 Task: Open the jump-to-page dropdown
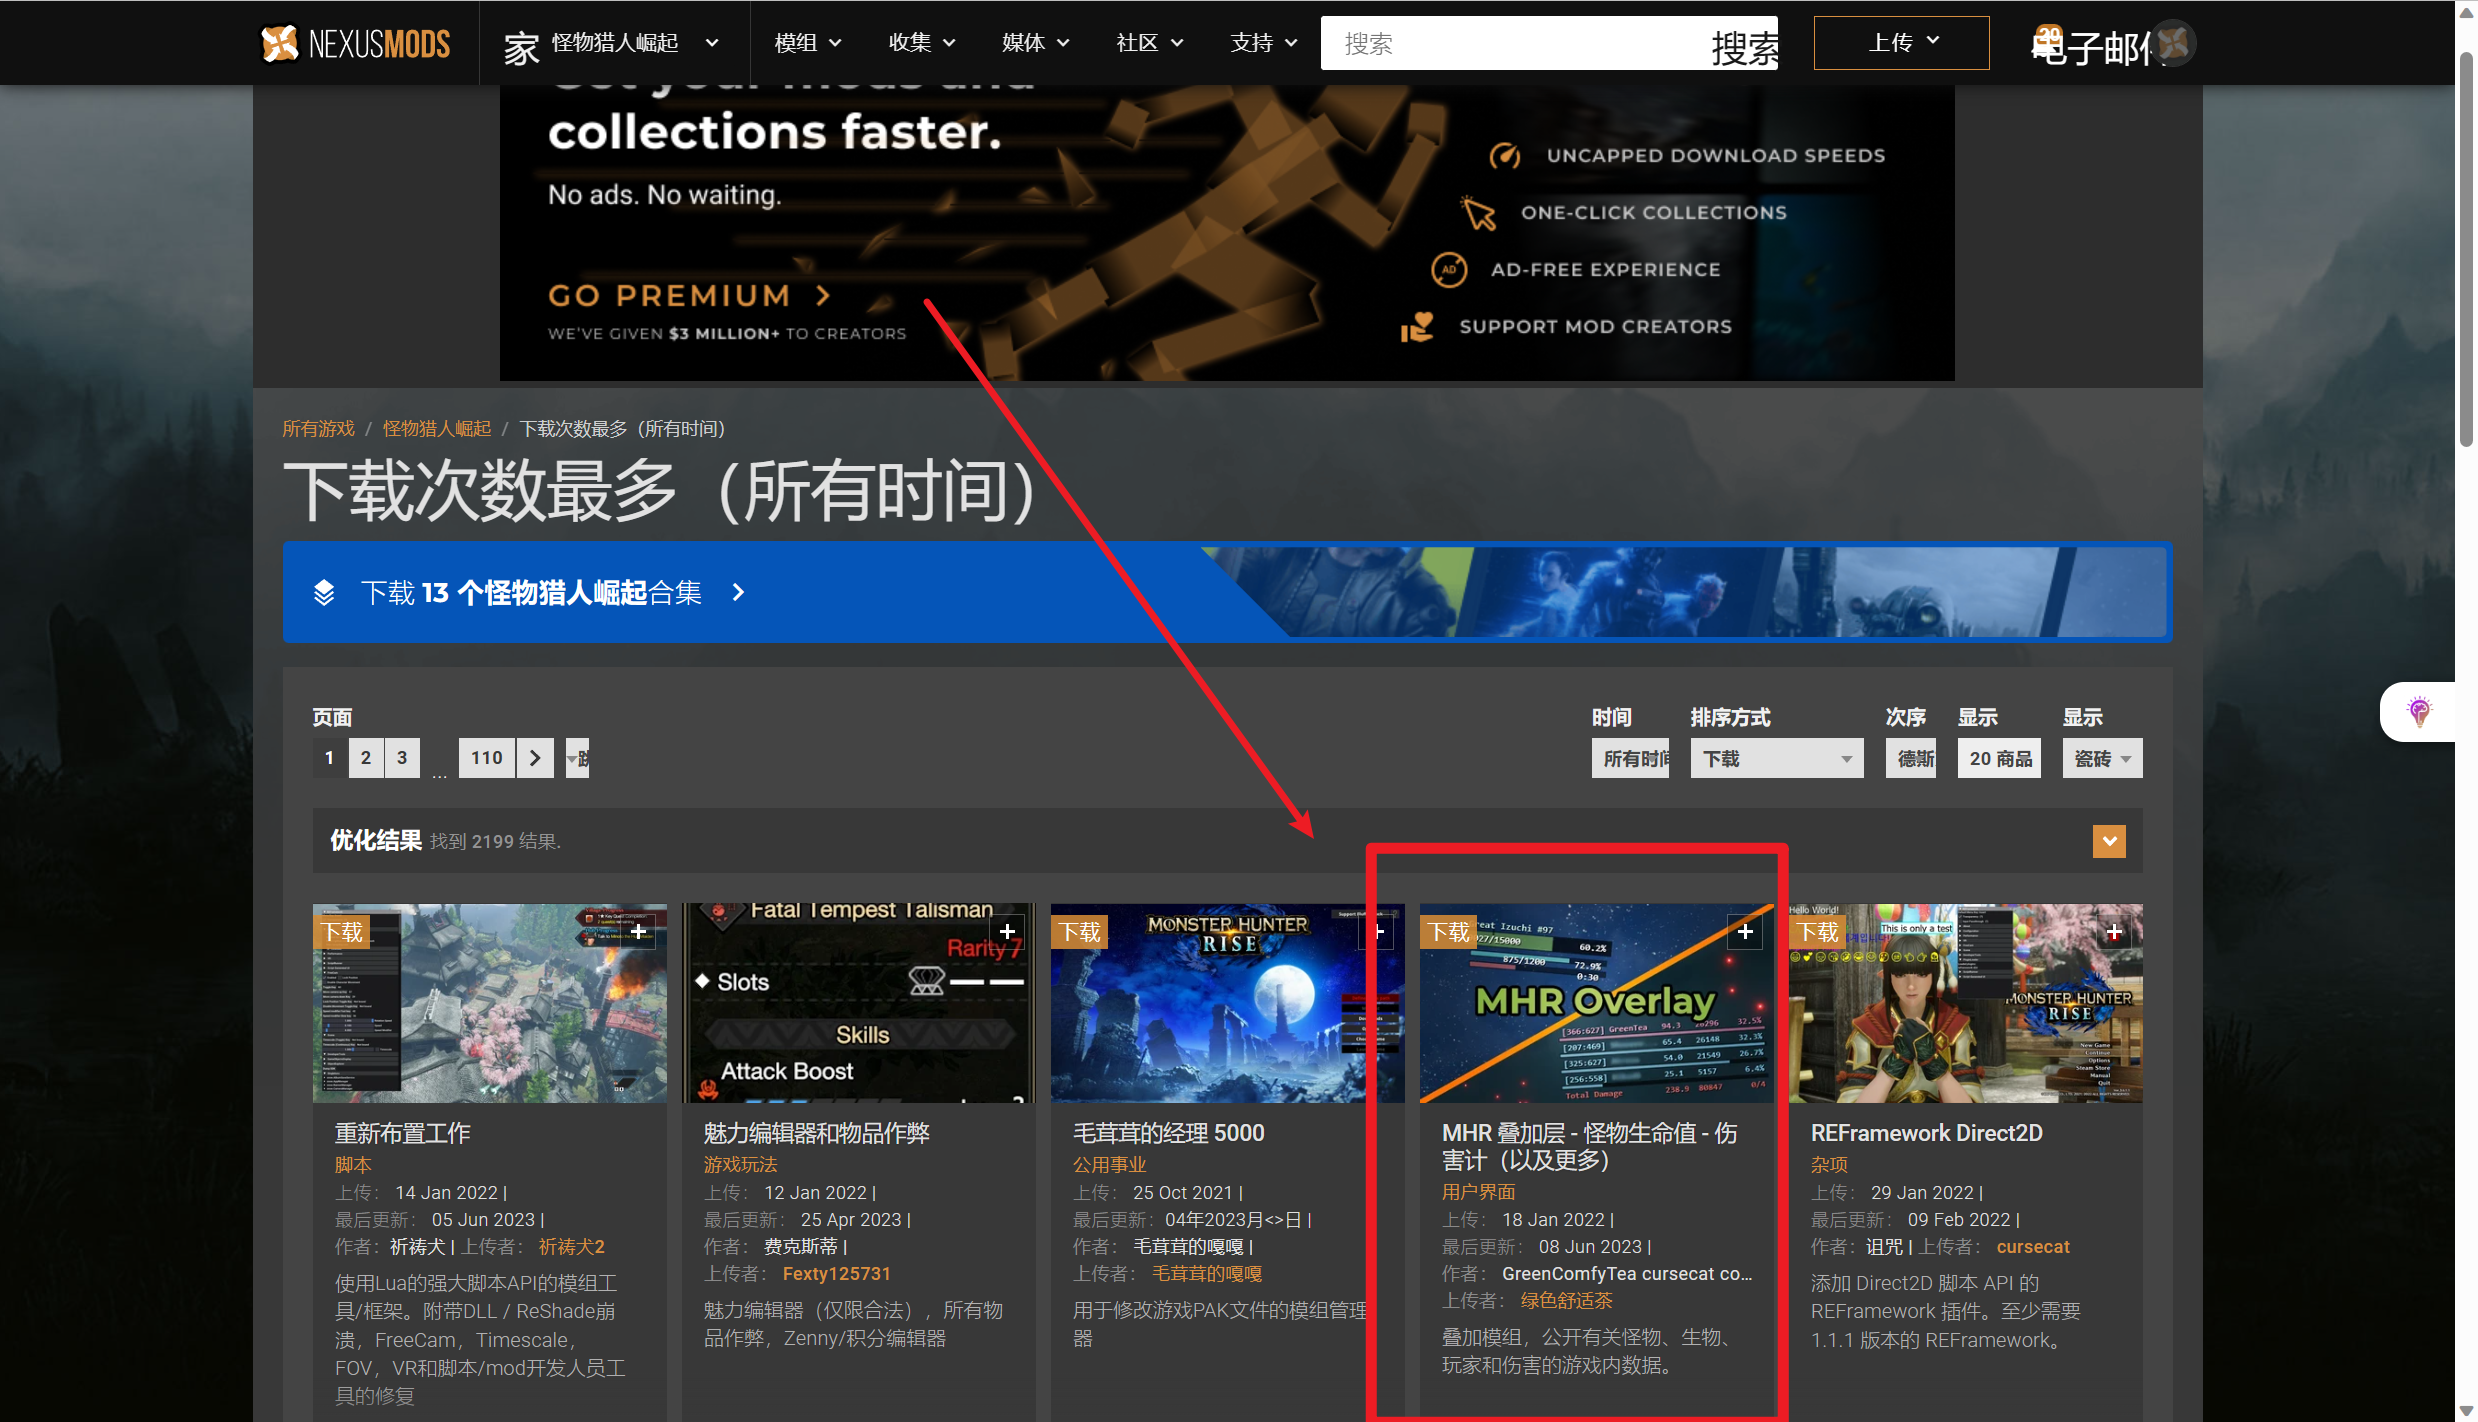(x=577, y=758)
